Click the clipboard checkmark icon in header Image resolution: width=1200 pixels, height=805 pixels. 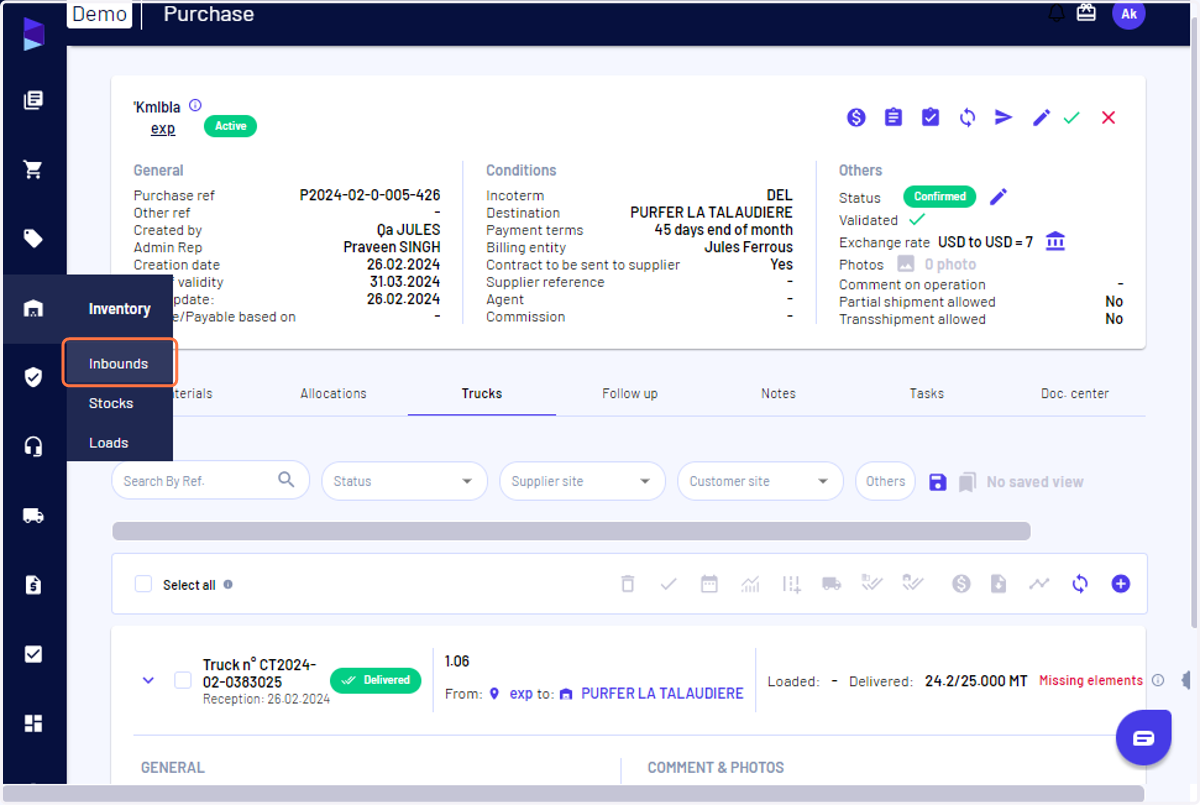tap(930, 117)
